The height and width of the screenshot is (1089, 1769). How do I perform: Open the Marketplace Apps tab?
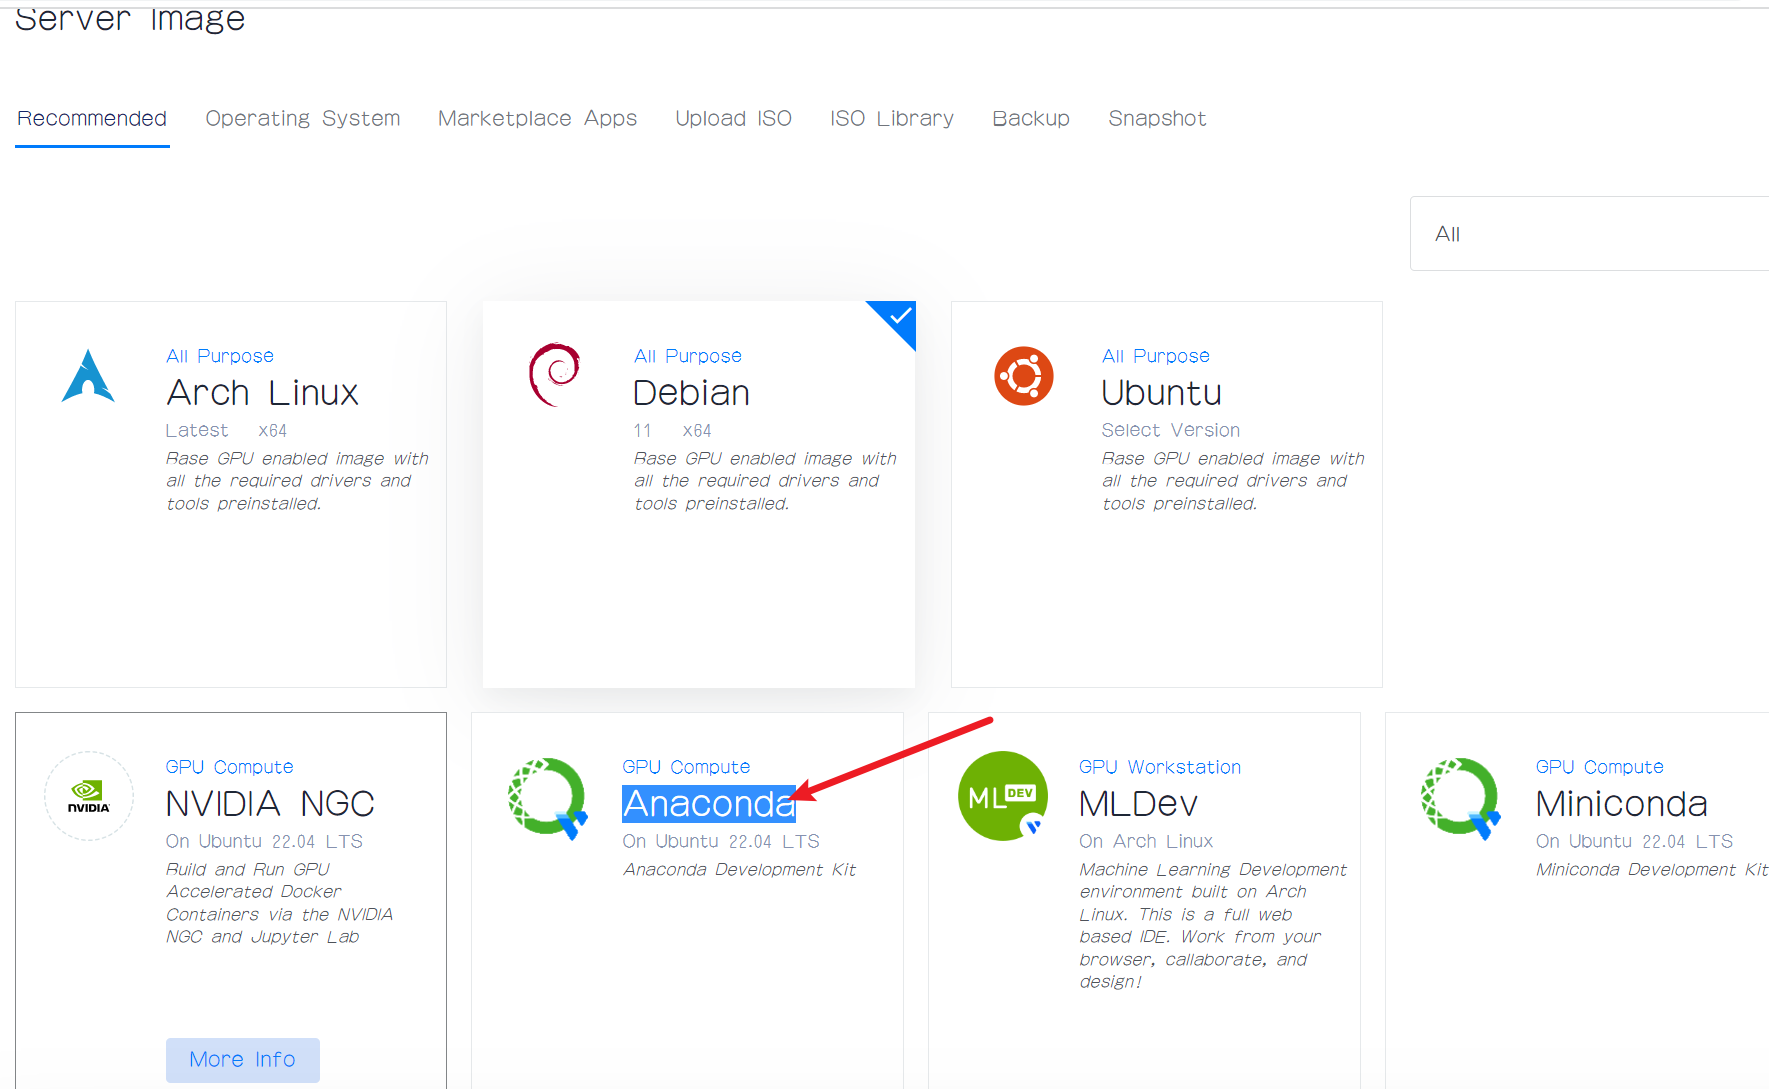point(538,119)
